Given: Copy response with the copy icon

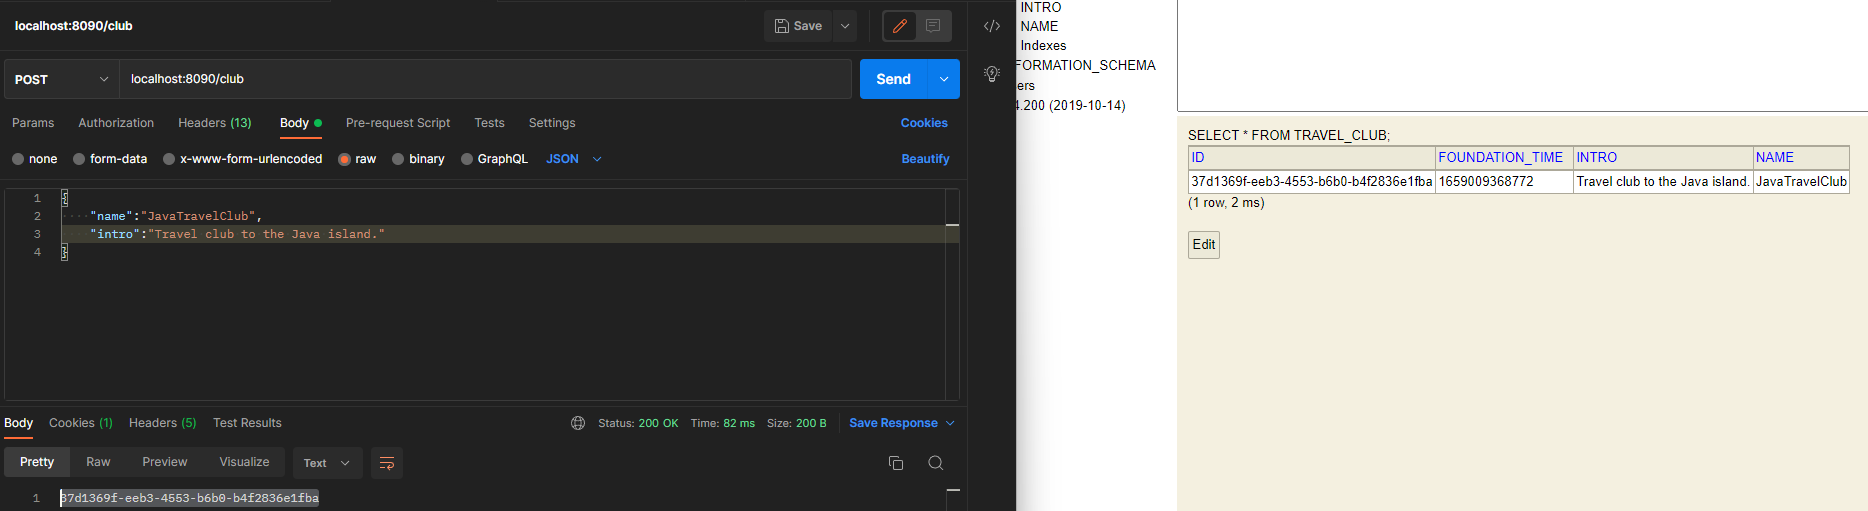Looking at the screenshot, I should click(x=896, y=463).
